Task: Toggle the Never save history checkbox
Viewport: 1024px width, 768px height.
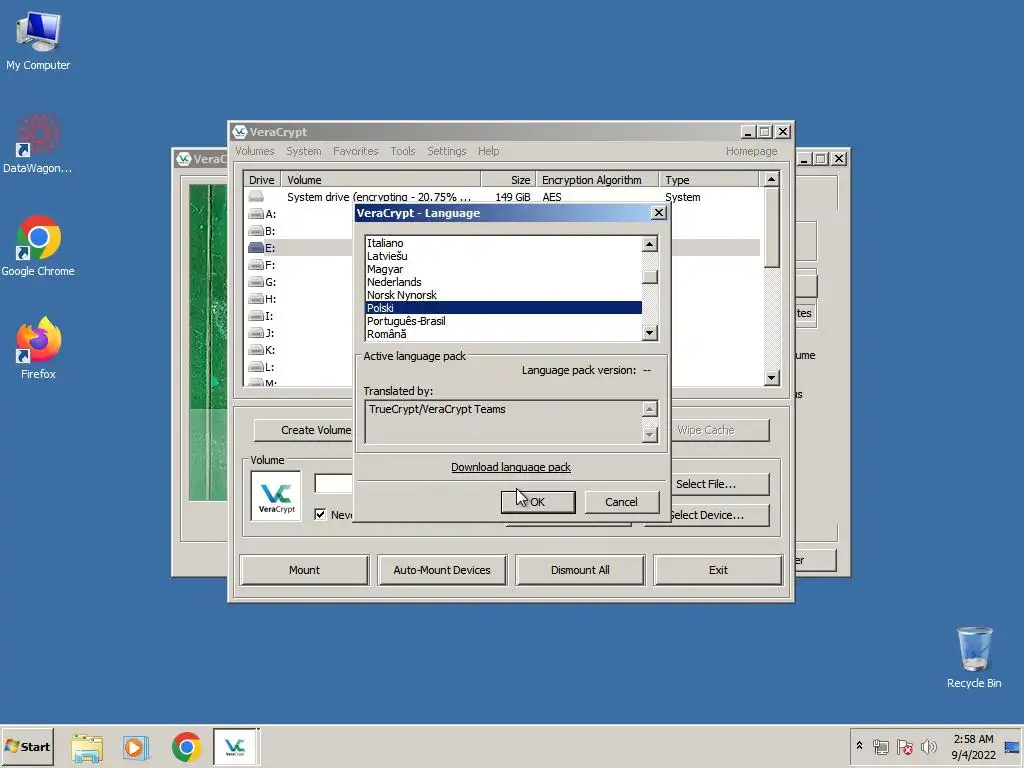Action: 320,514
